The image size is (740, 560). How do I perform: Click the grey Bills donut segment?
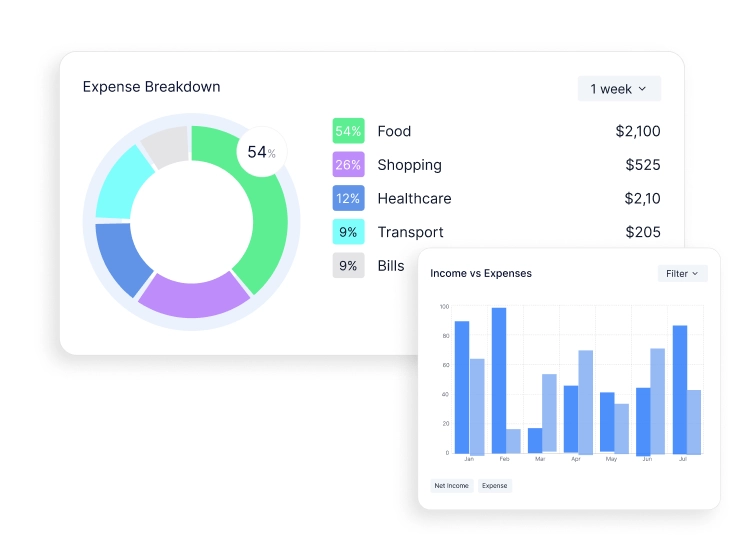pos(165,146)
